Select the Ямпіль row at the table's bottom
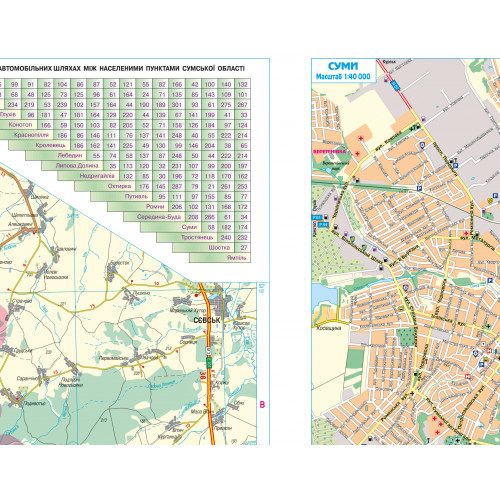The height and width of the screenshot is (500, 500). [x=220, y=258]
